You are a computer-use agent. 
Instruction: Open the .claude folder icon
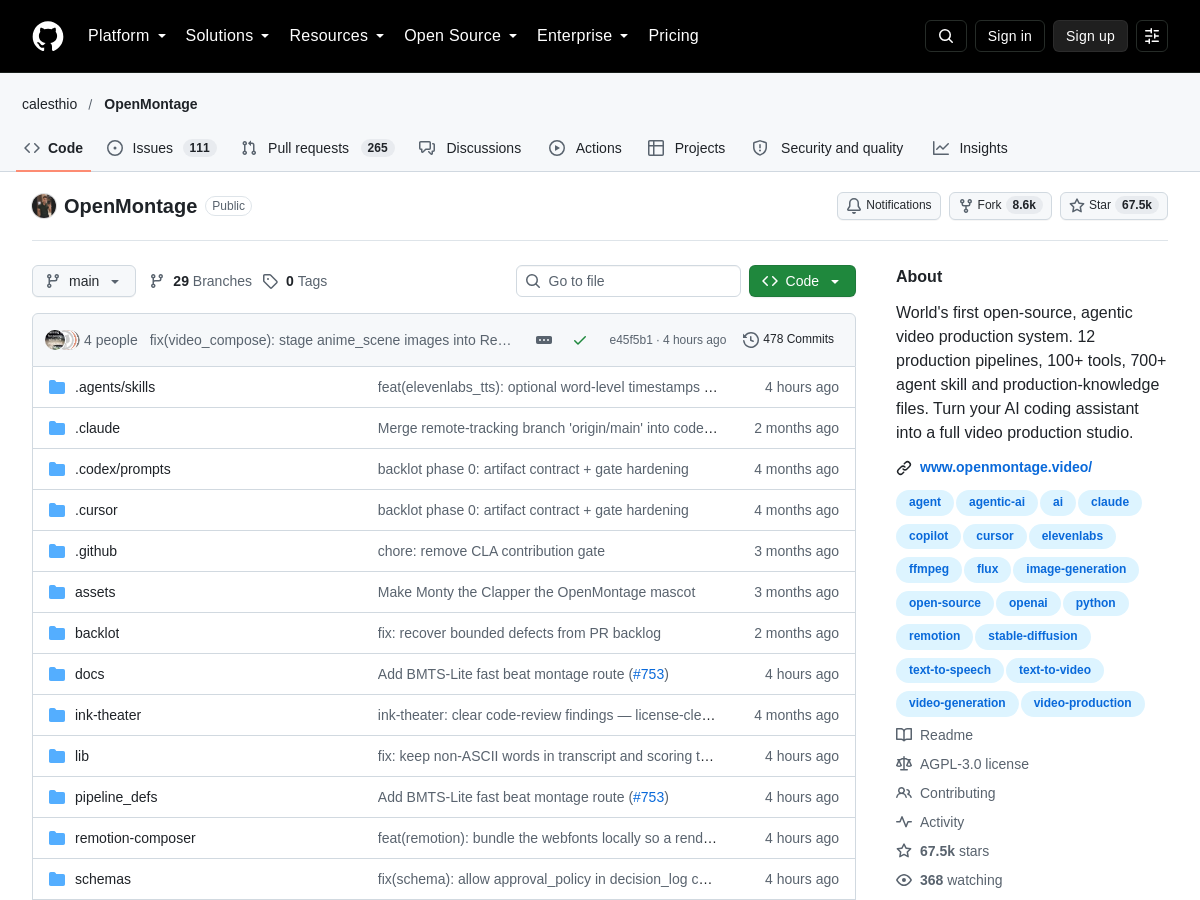click(x=57, y=428)
